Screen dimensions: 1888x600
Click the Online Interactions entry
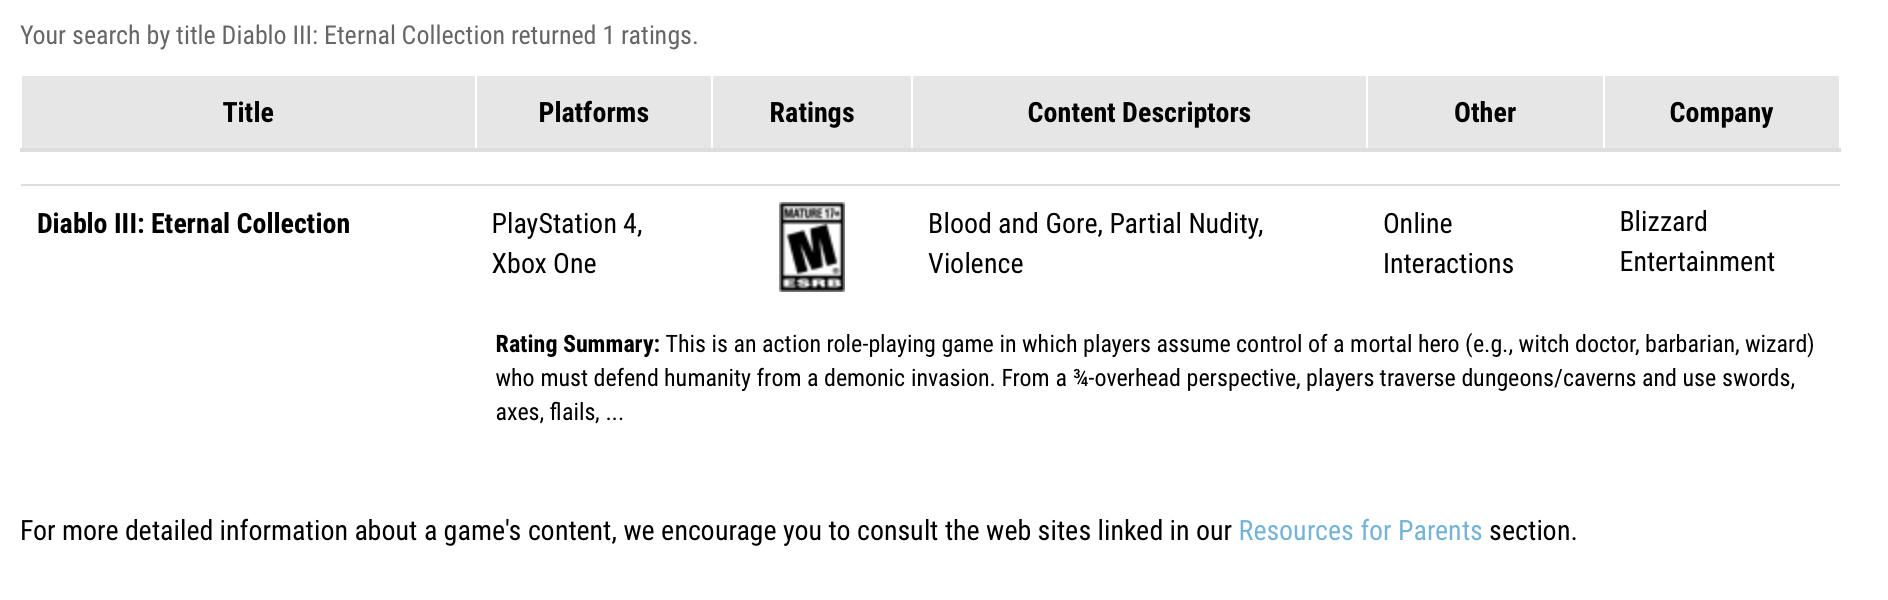(x=1447, y=244)
